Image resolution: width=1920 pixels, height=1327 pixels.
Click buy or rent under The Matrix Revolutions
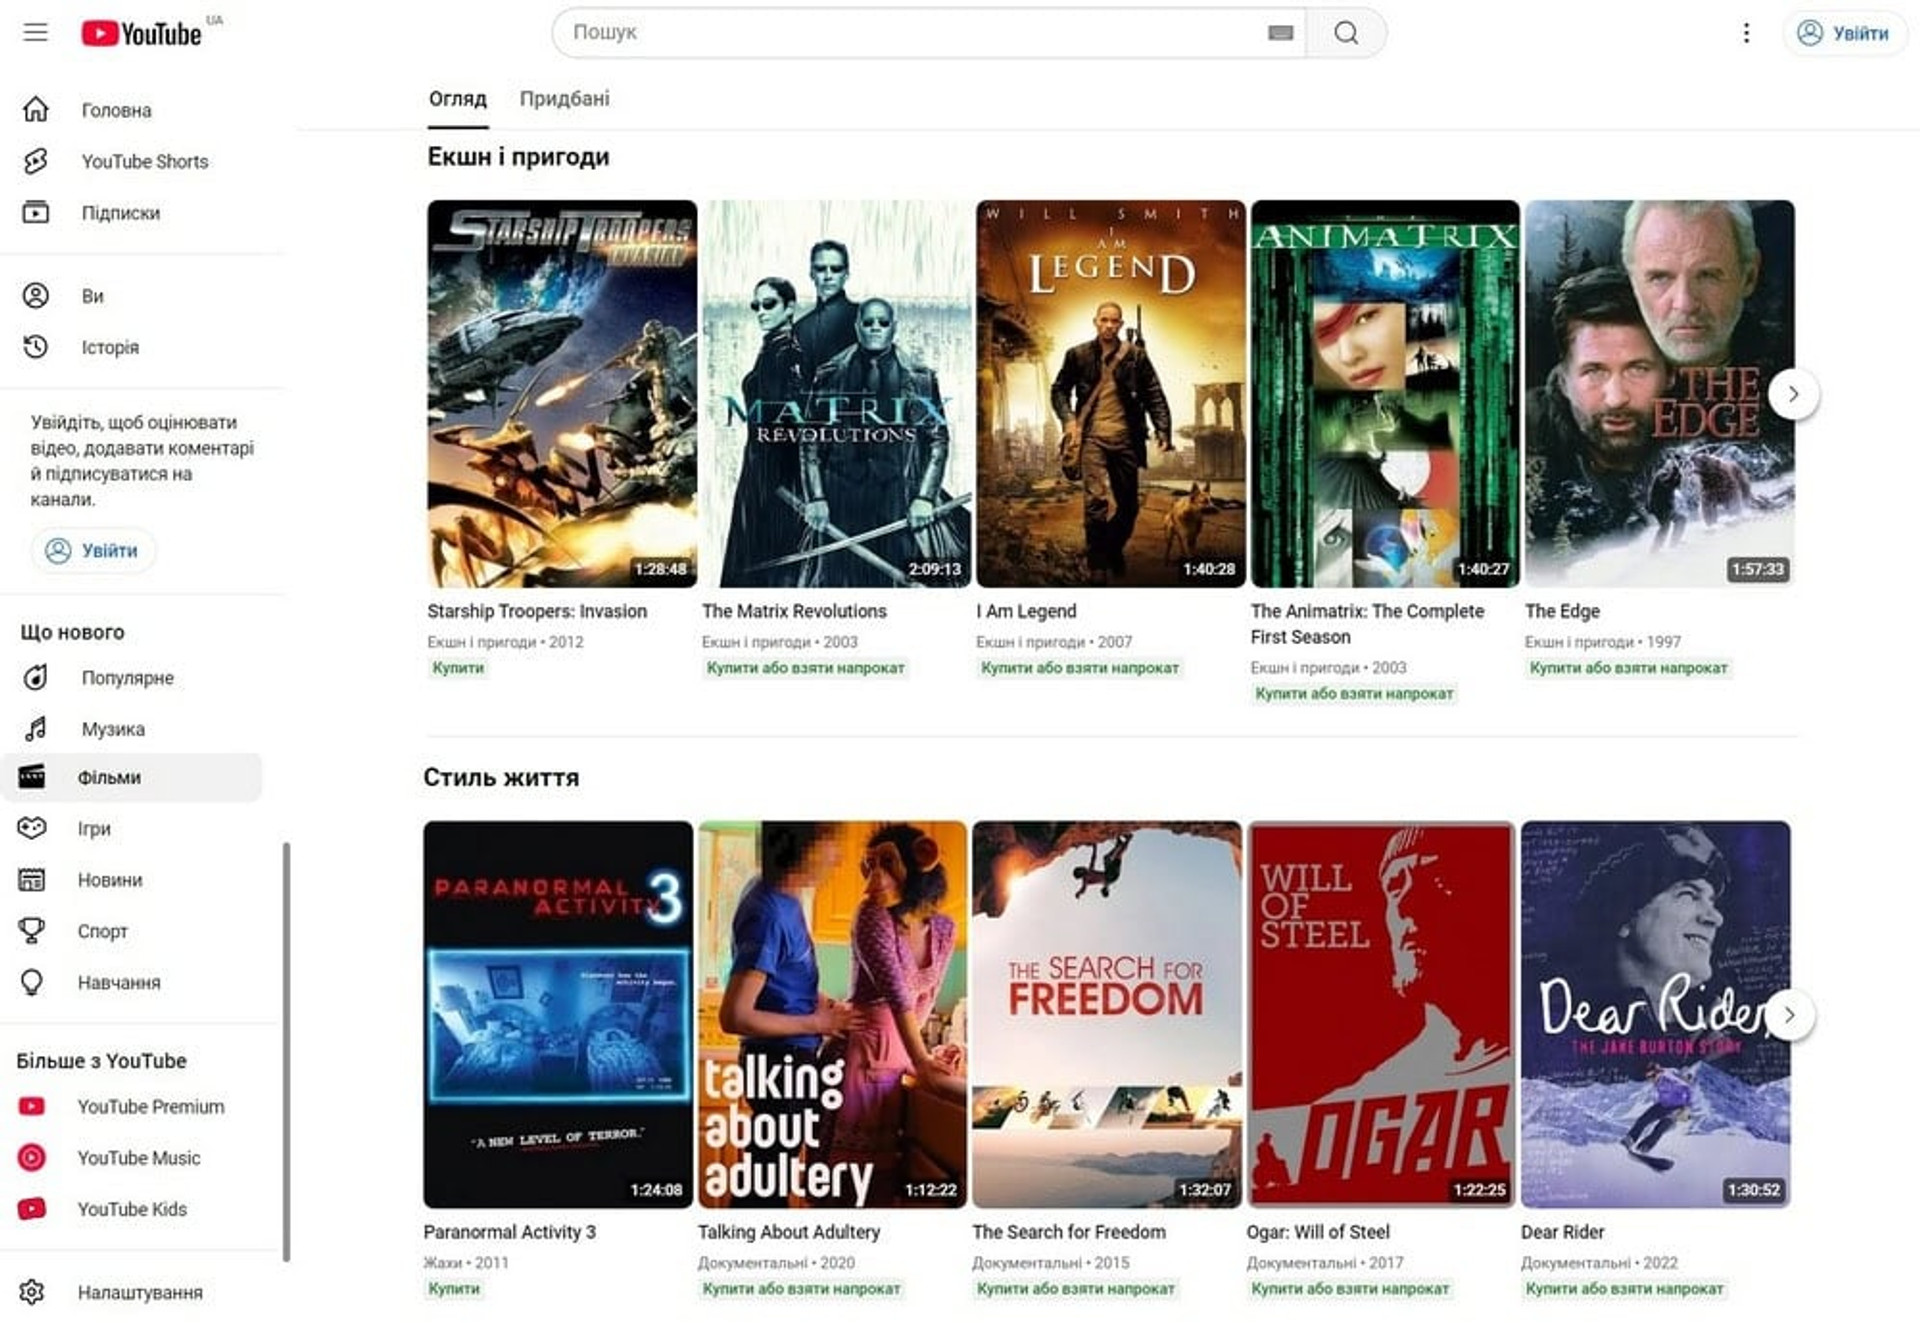coord(805,667)
